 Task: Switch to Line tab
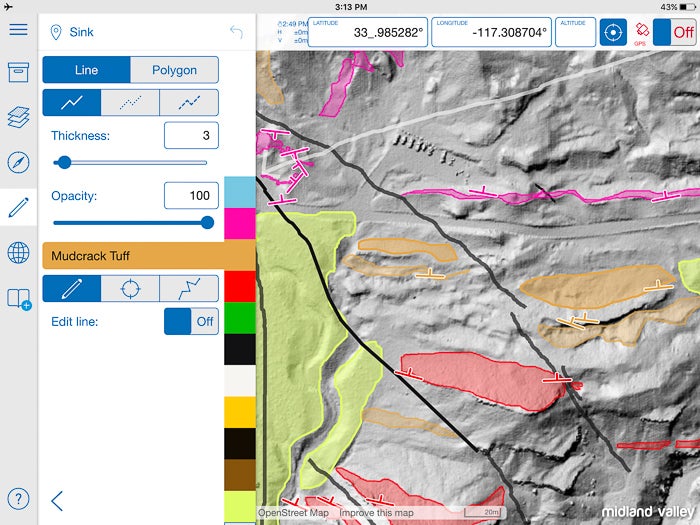click(x=86, y=70)
